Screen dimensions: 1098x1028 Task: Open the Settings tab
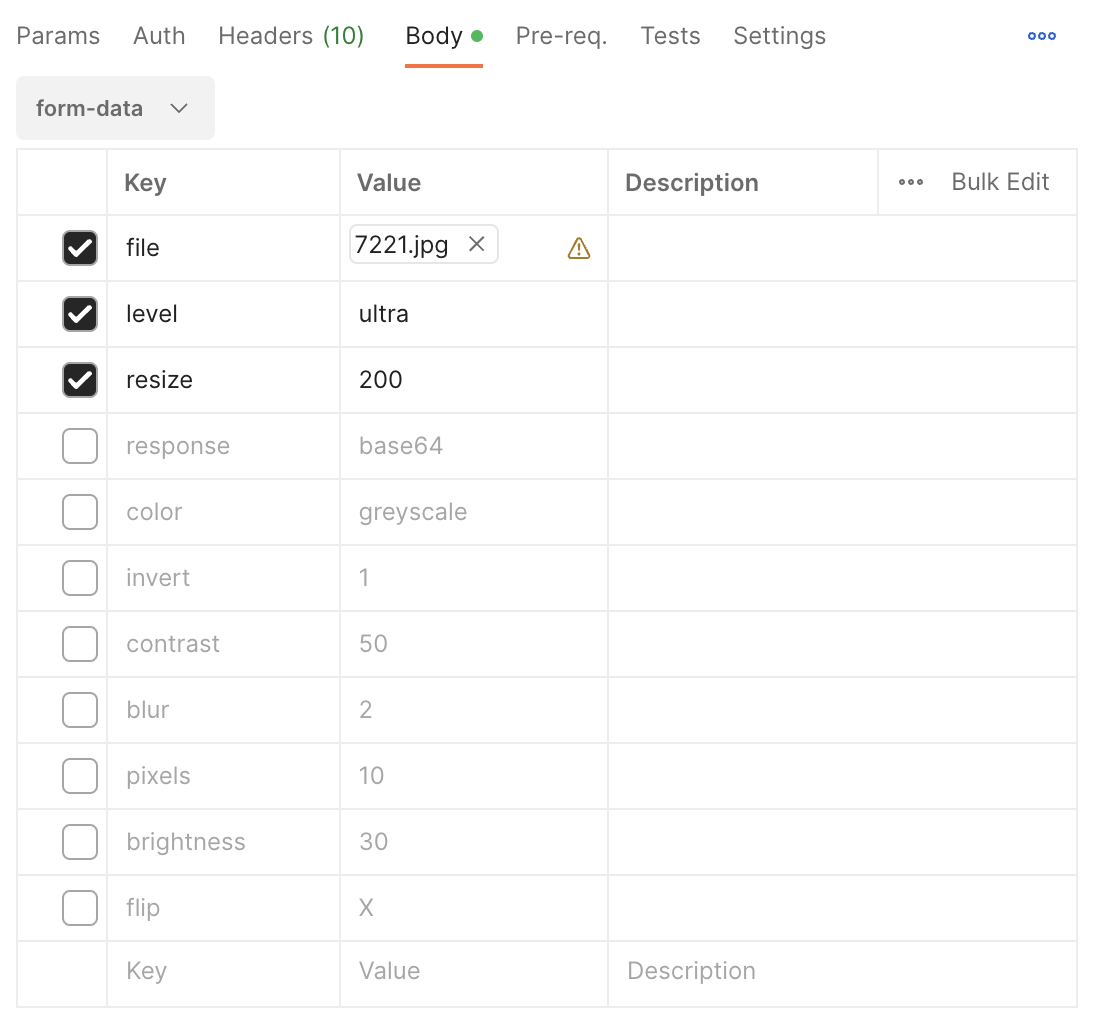click(x=779, y=36)
